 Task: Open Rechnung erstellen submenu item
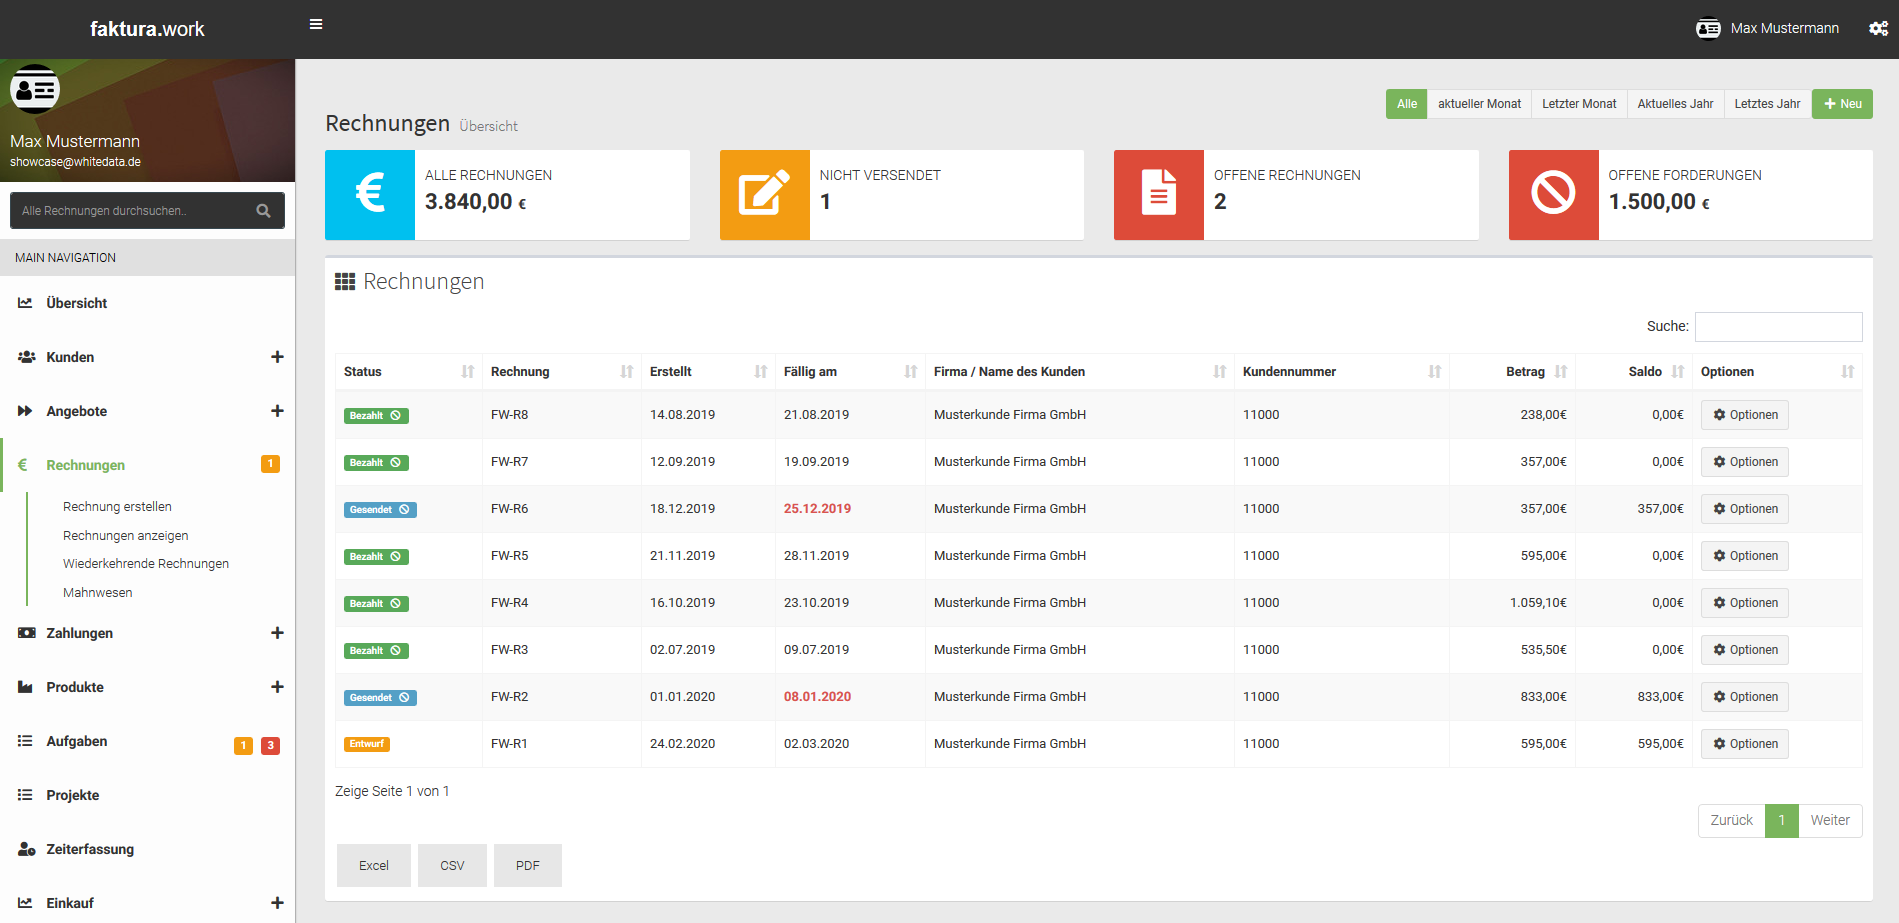pyautogui.click(x=117, y=507)
